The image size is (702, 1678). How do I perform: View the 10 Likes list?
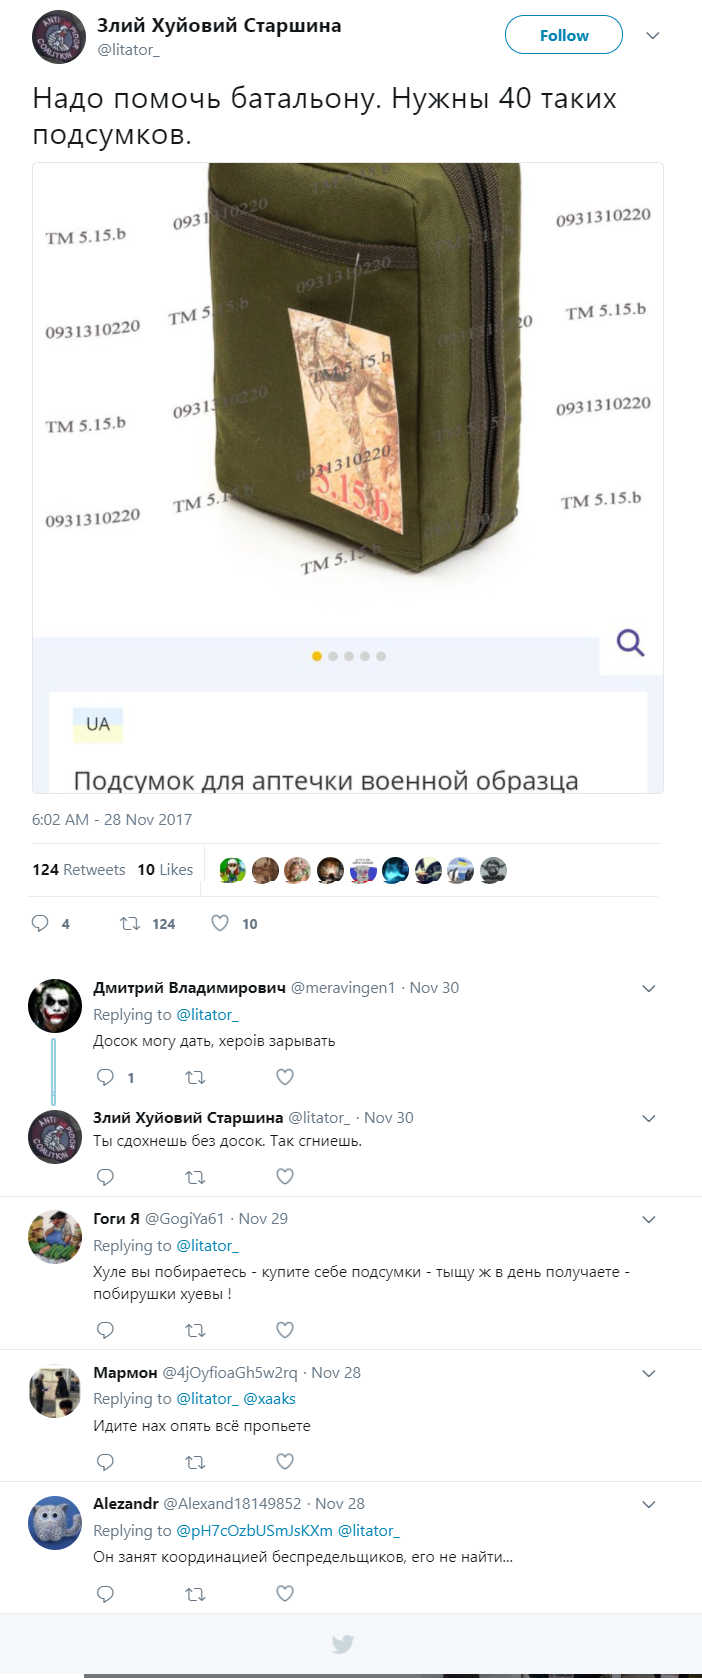165,869
